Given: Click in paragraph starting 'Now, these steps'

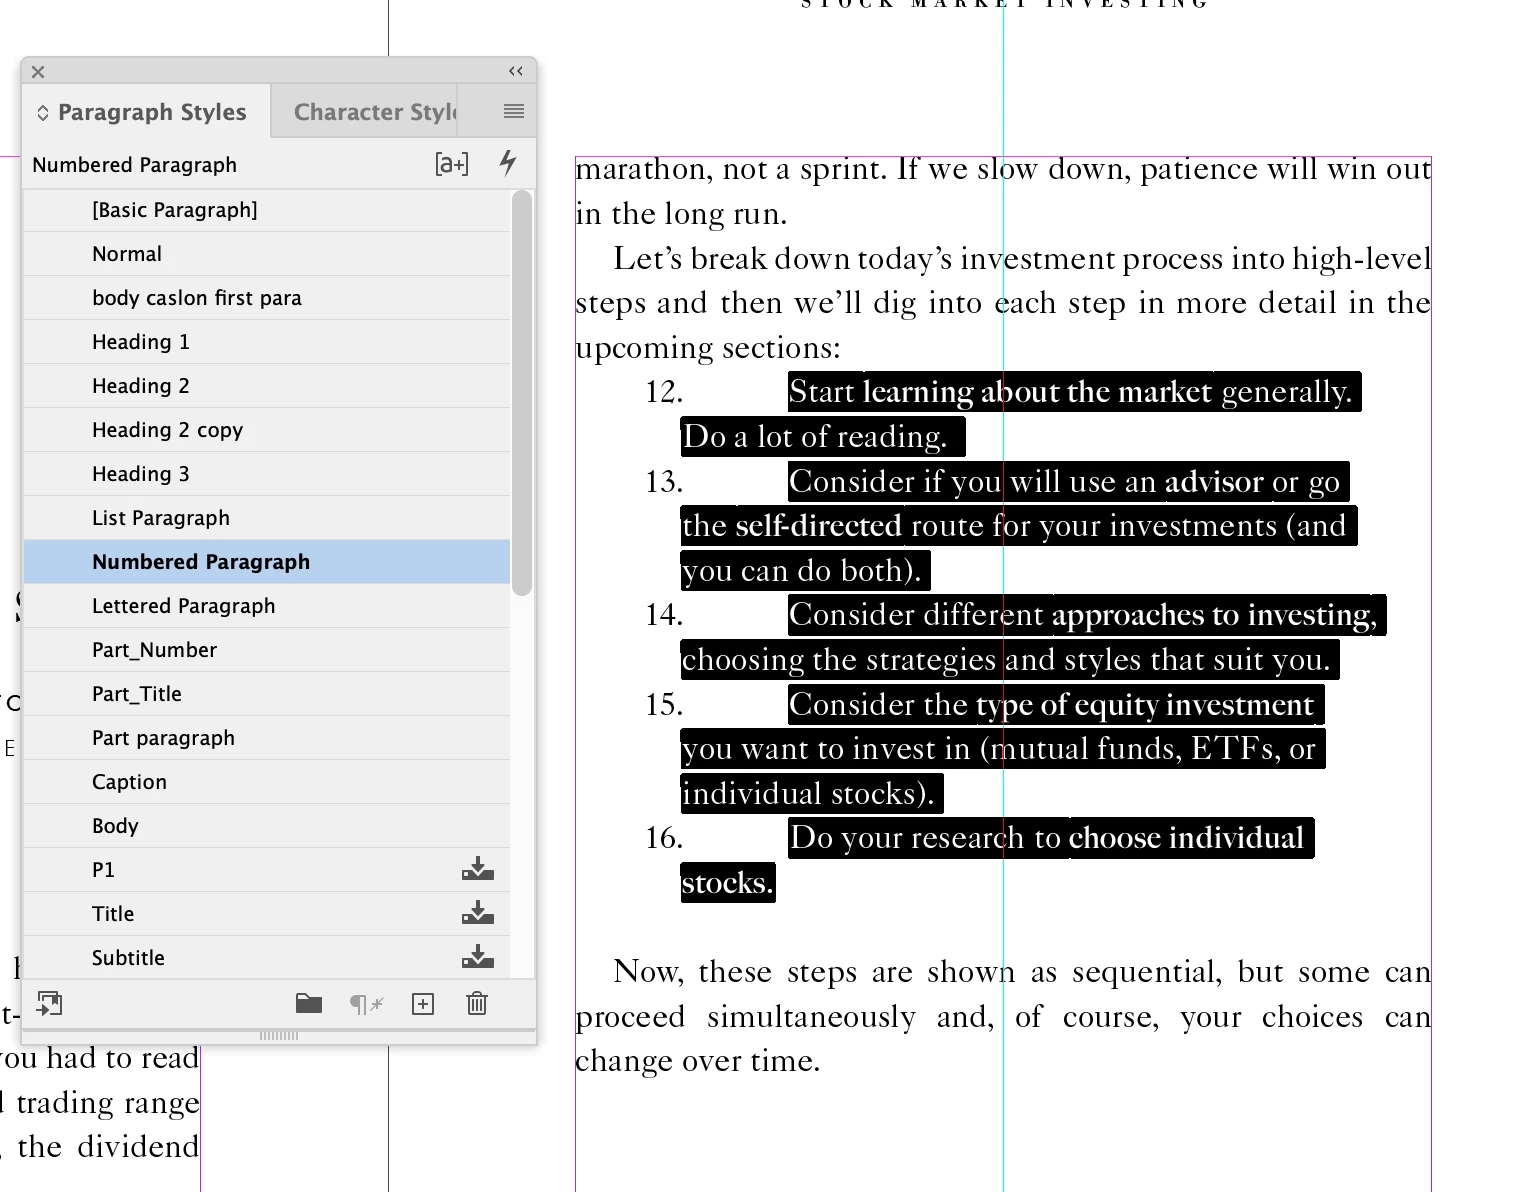Looking at the screenshot, I should click(1003, 1016).
